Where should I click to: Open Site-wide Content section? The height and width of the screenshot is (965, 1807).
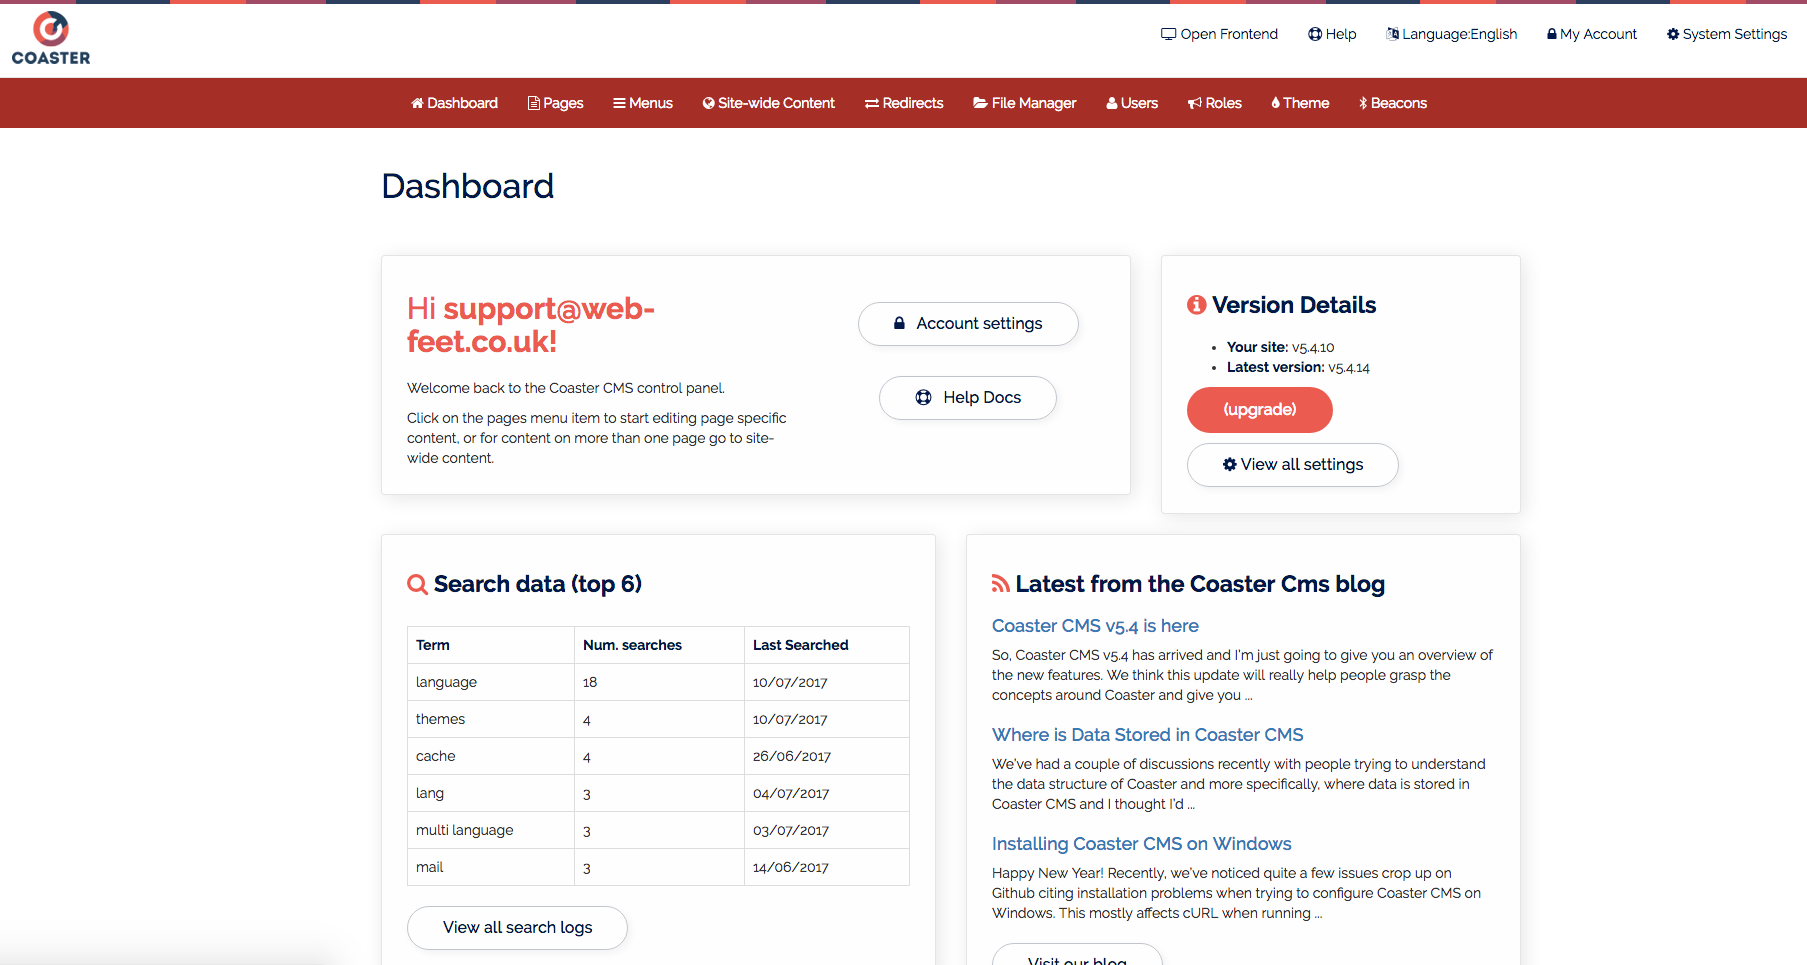768,103
